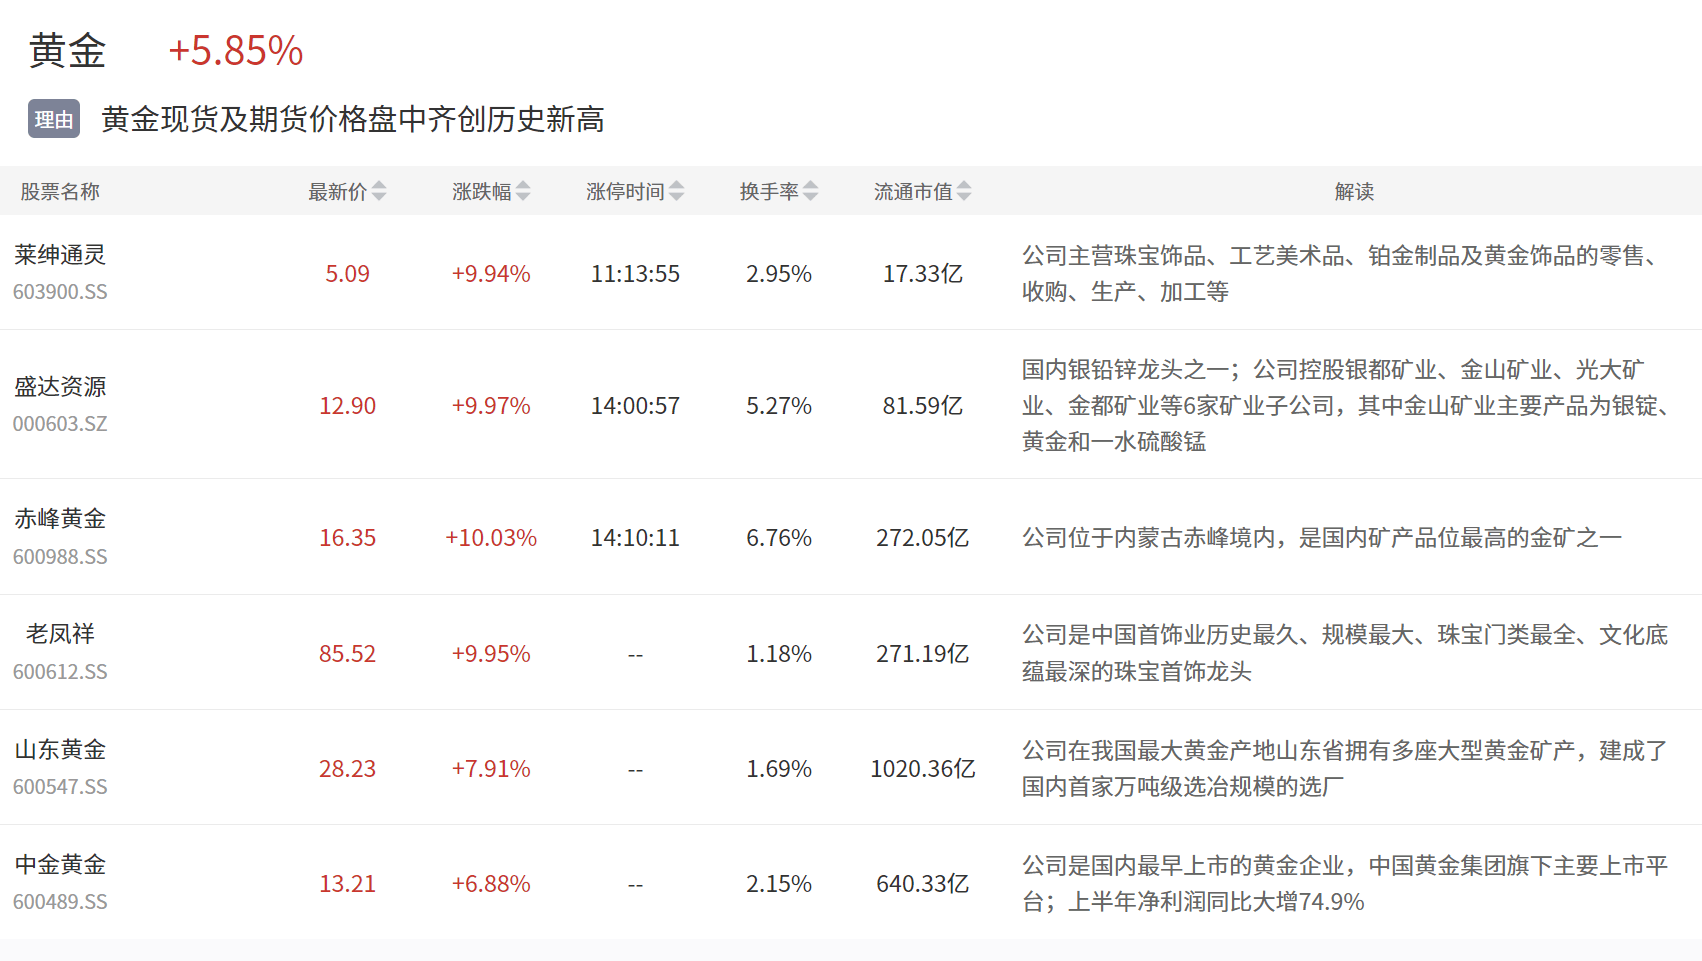Click the 解读 column header

click(x=1354, y=191)
